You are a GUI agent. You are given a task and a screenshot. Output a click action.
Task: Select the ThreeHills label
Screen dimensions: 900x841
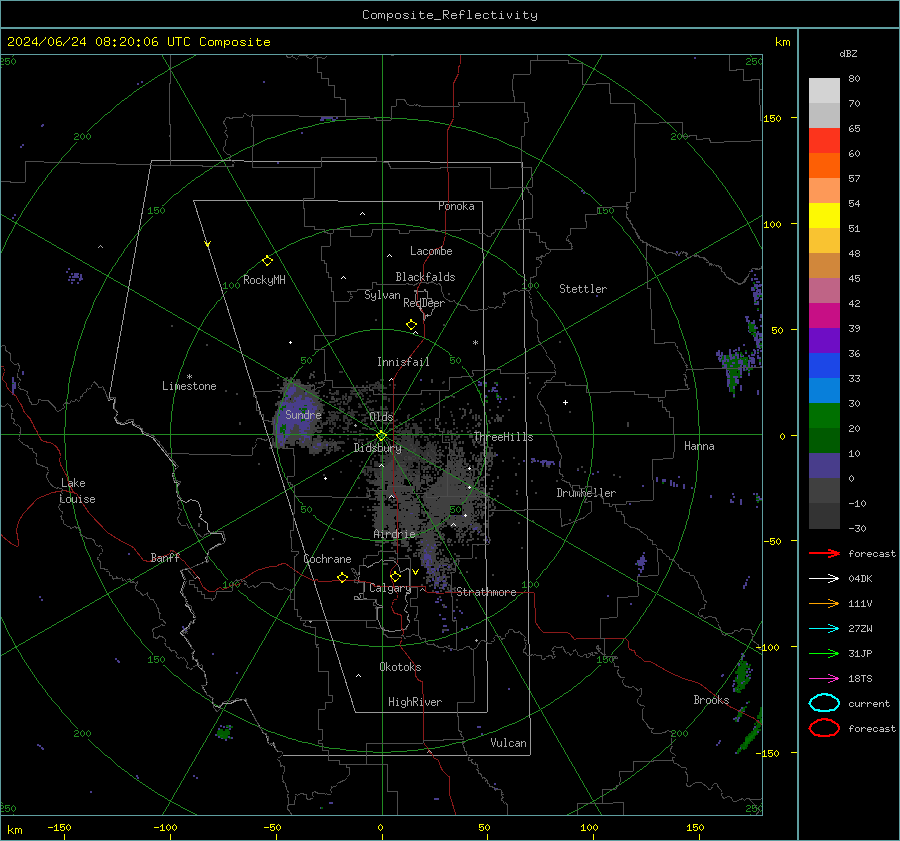click(503, 437)
